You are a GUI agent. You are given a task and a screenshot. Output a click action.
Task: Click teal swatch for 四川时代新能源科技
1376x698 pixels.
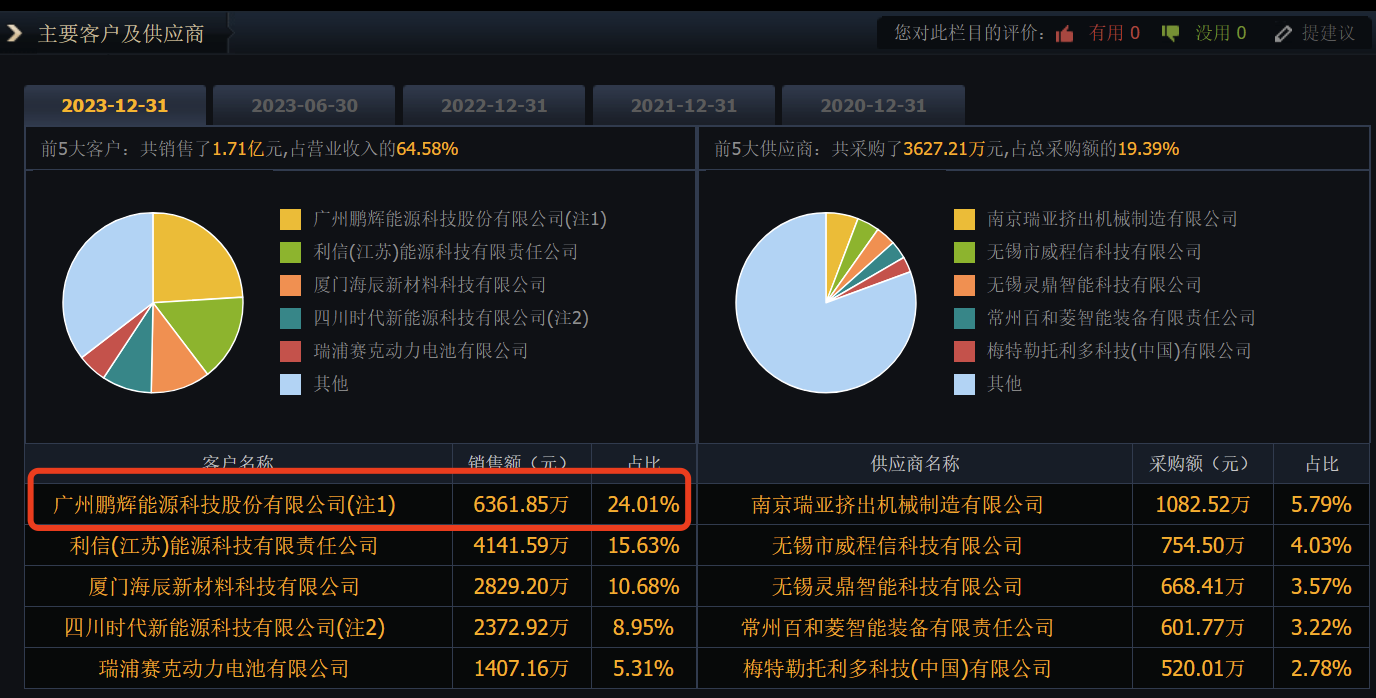291,318
